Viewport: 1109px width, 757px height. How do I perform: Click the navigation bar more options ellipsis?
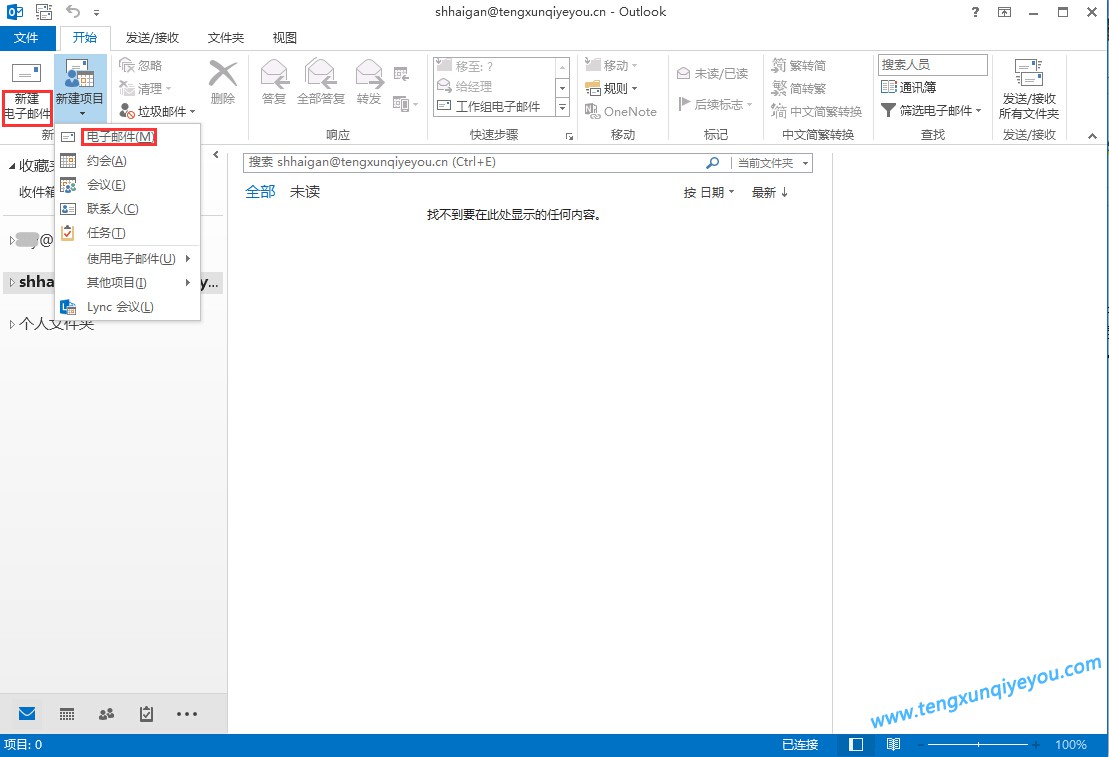pyautogui.click(x=187, y=714)
